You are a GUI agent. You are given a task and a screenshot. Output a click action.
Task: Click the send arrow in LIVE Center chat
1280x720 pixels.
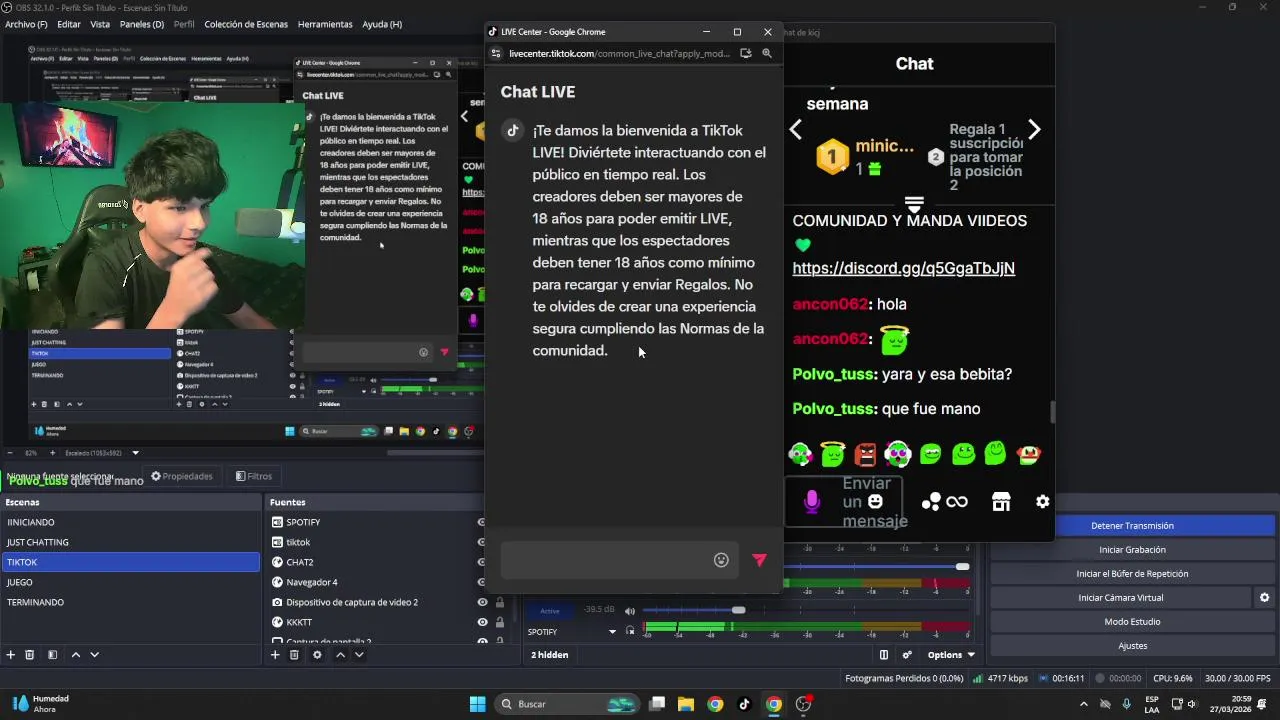[759, 560]
